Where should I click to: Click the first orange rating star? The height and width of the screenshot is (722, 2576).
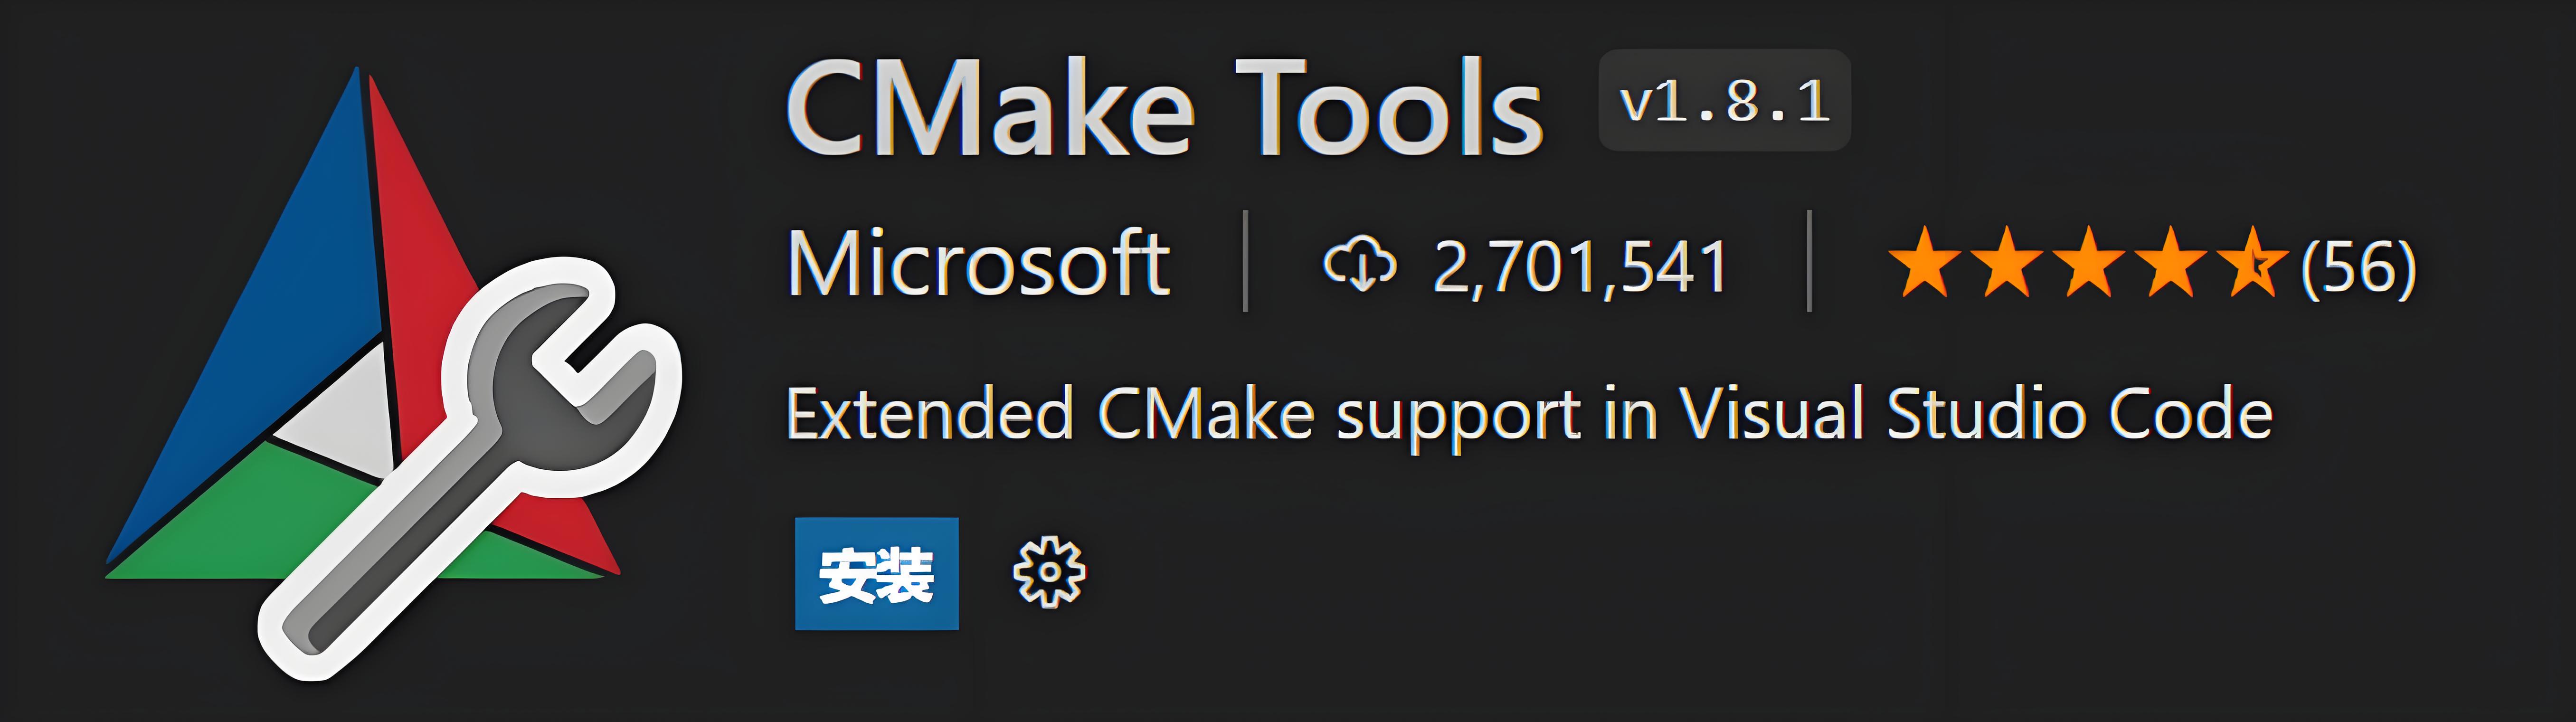pyautogui.click(x=1924, y=264)
